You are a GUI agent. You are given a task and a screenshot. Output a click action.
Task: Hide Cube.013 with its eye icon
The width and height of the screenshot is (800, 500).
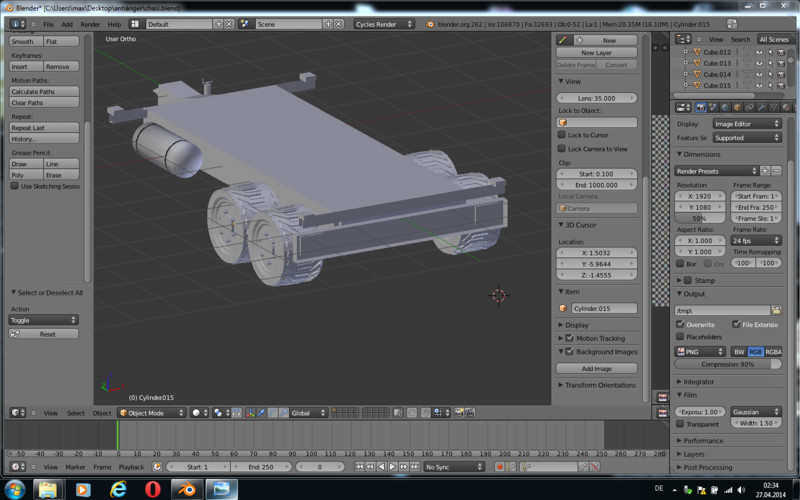[x=759, y=63]
